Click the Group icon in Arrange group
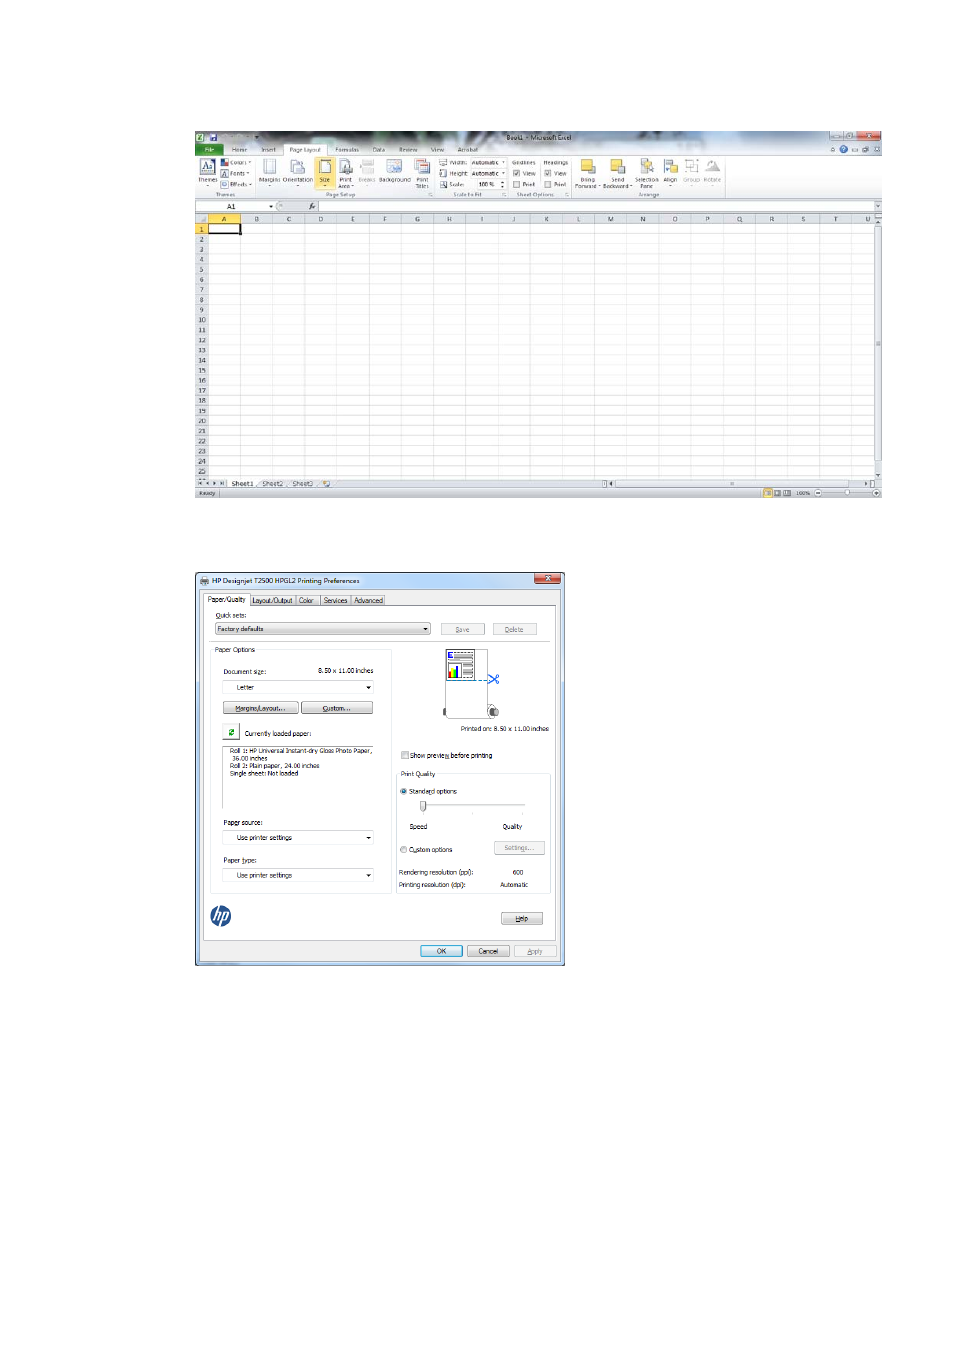This screenshot has width=954, height=1350. tap(691, 171)
